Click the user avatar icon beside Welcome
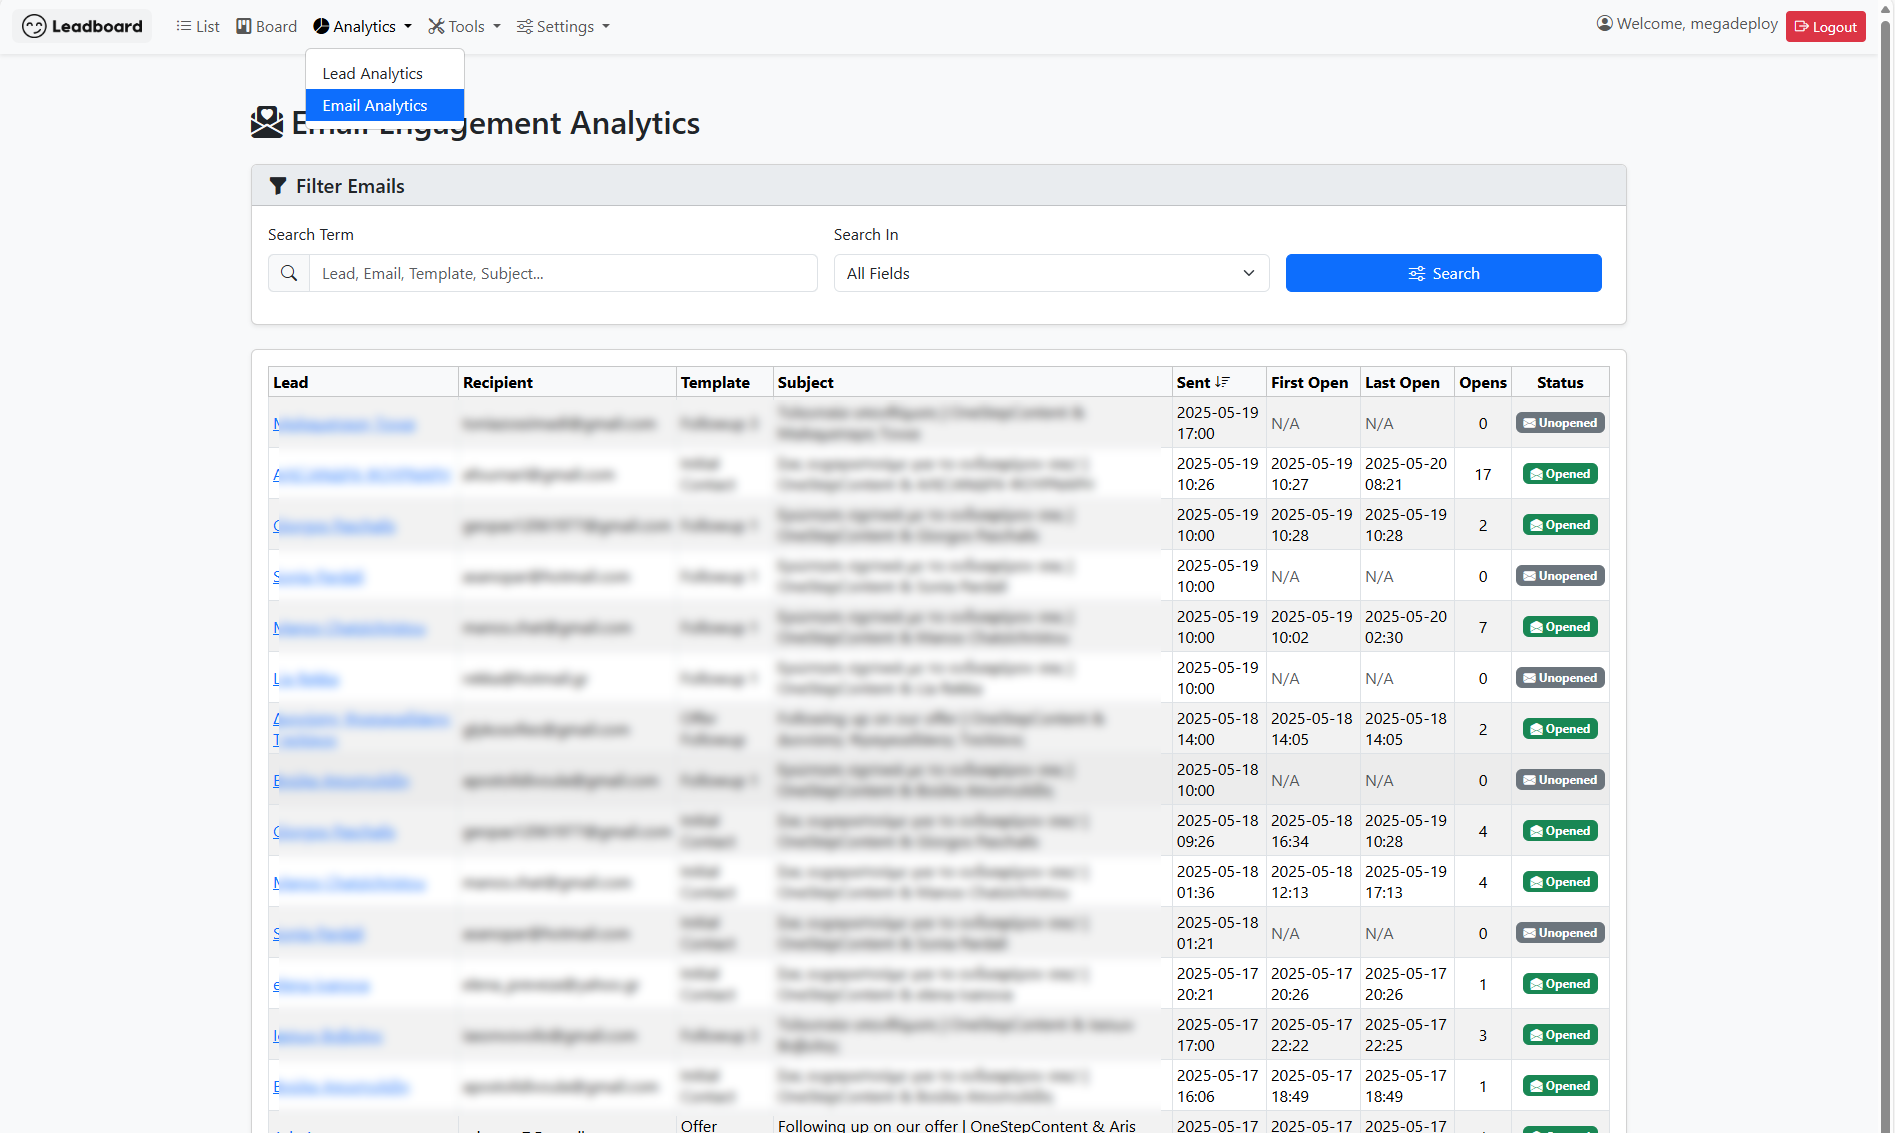 click(1604, 23)
